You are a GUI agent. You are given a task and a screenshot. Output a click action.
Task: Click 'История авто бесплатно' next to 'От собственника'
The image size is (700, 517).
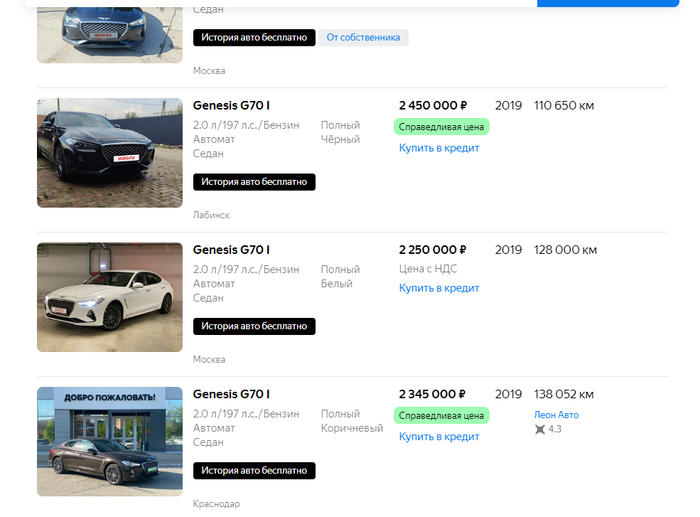pos(254,38)
